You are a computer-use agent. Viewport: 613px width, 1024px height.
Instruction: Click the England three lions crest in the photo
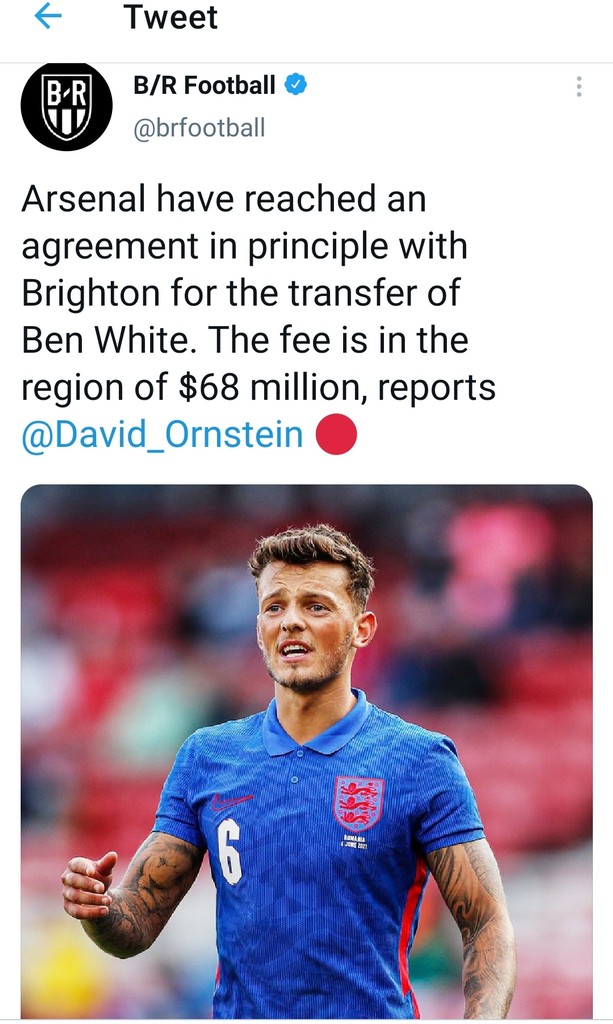(358, 802)
